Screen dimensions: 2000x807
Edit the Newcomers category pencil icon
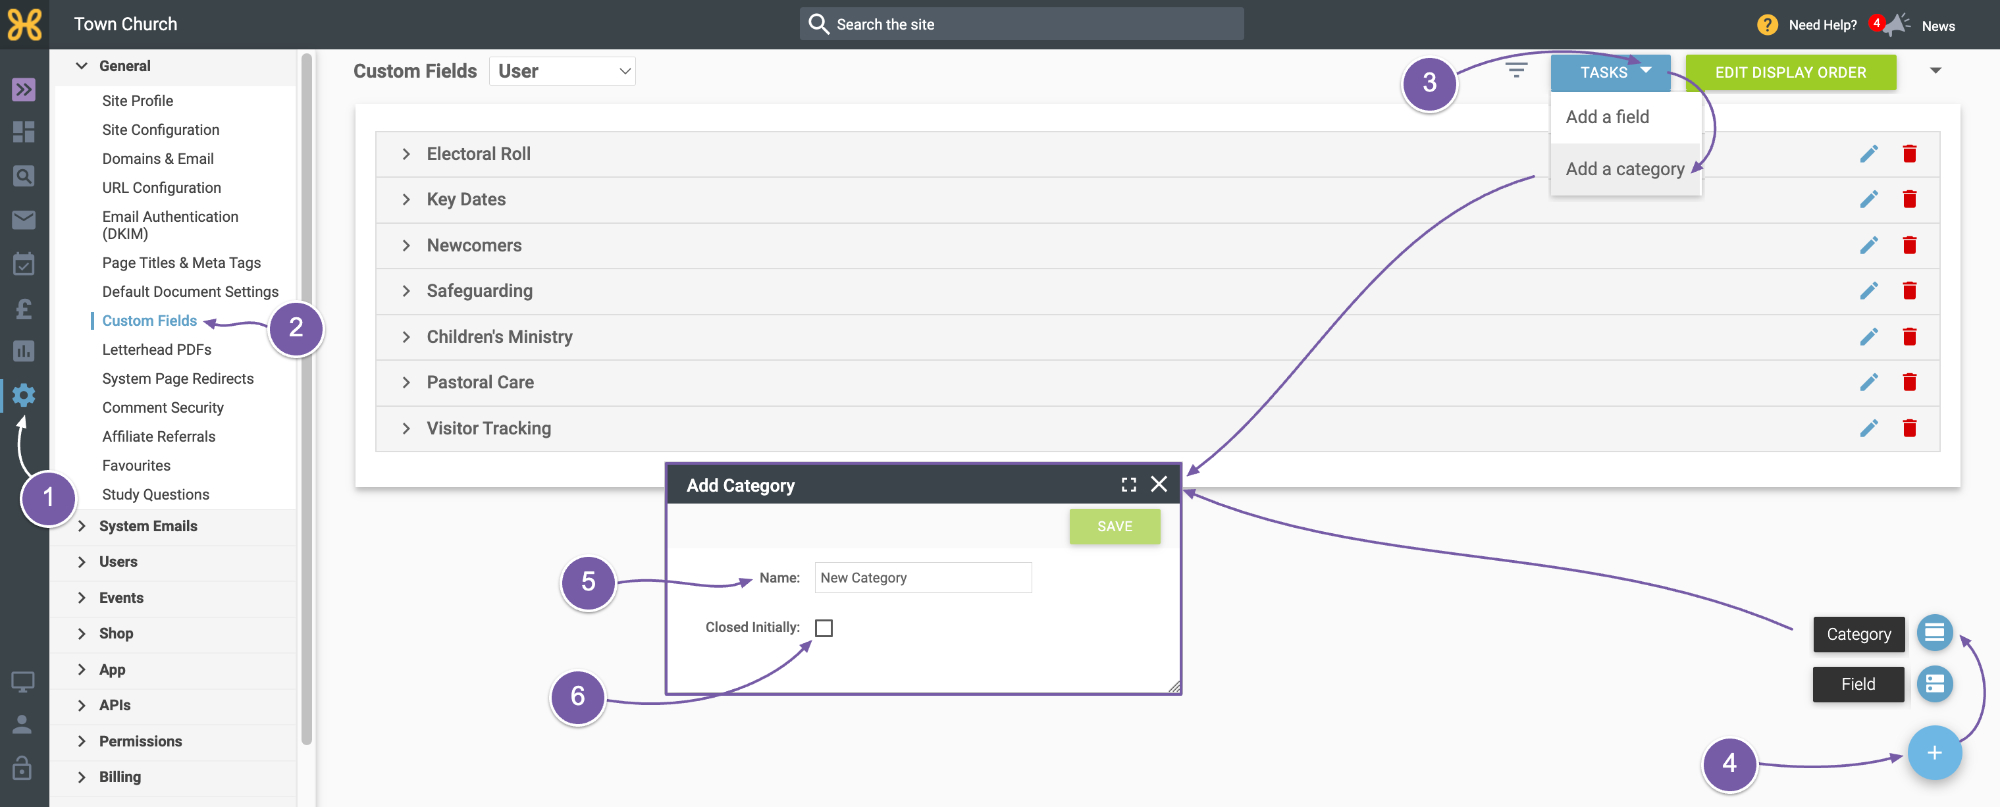click(1869, 245)
